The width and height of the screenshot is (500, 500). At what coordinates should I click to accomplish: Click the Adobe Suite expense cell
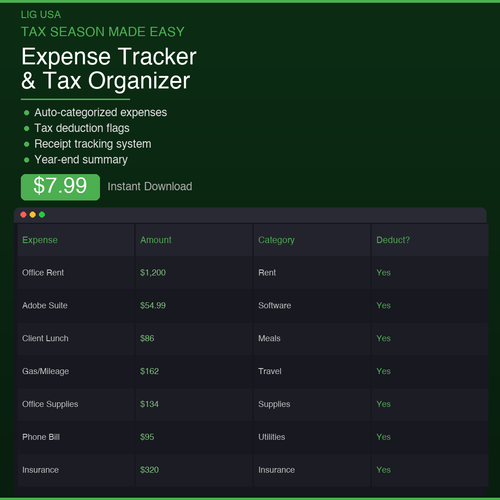76,306
